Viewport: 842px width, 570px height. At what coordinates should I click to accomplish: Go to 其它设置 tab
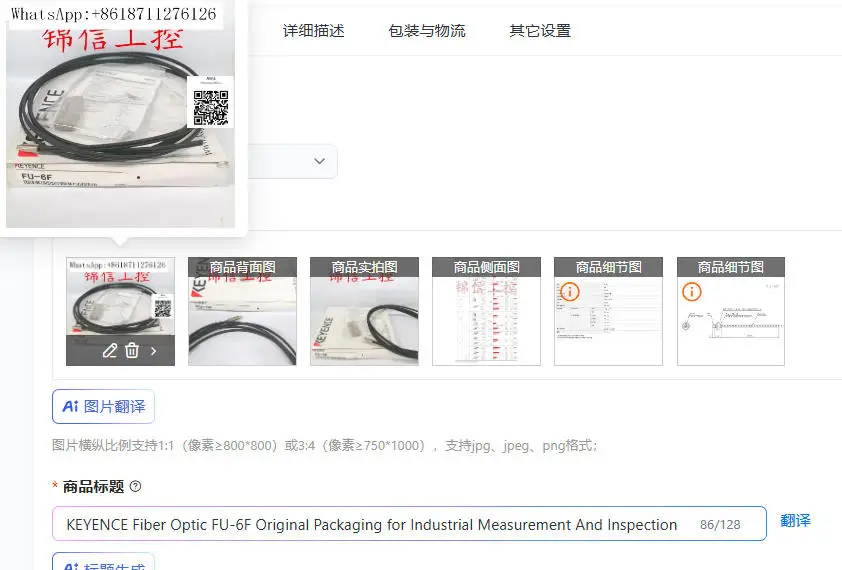[540, 31]
